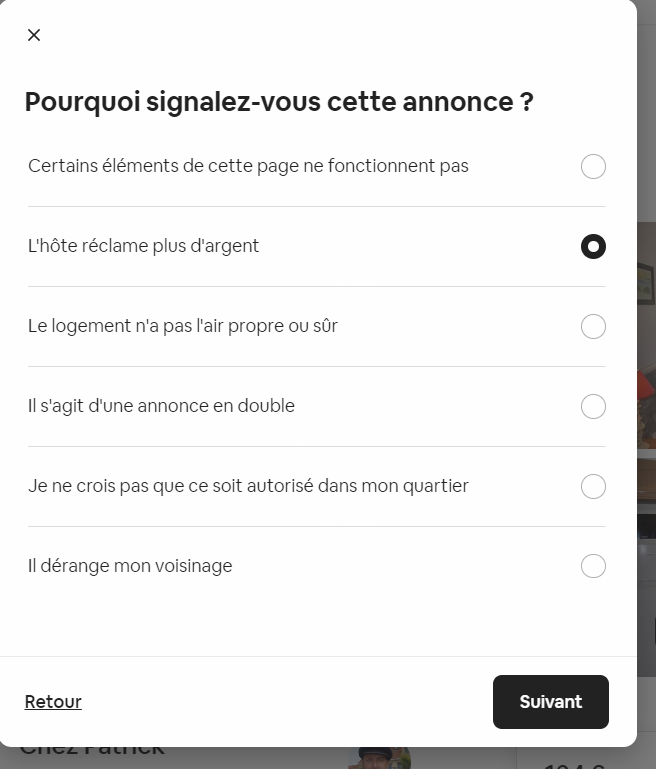Click the selected radio for host demanding more money
The height and width of the screenshot is (769, 656).
point(593,246)
